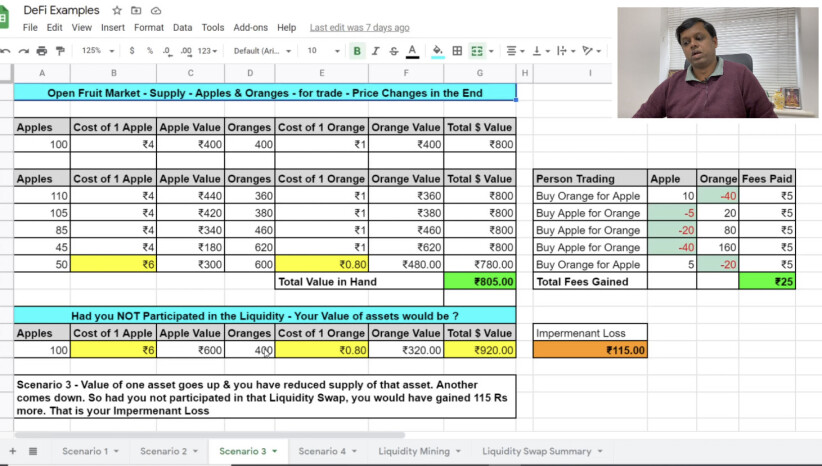The image size is (822, 466).
Task: Format as currency with dollar icon
Action: click(132, 51)
